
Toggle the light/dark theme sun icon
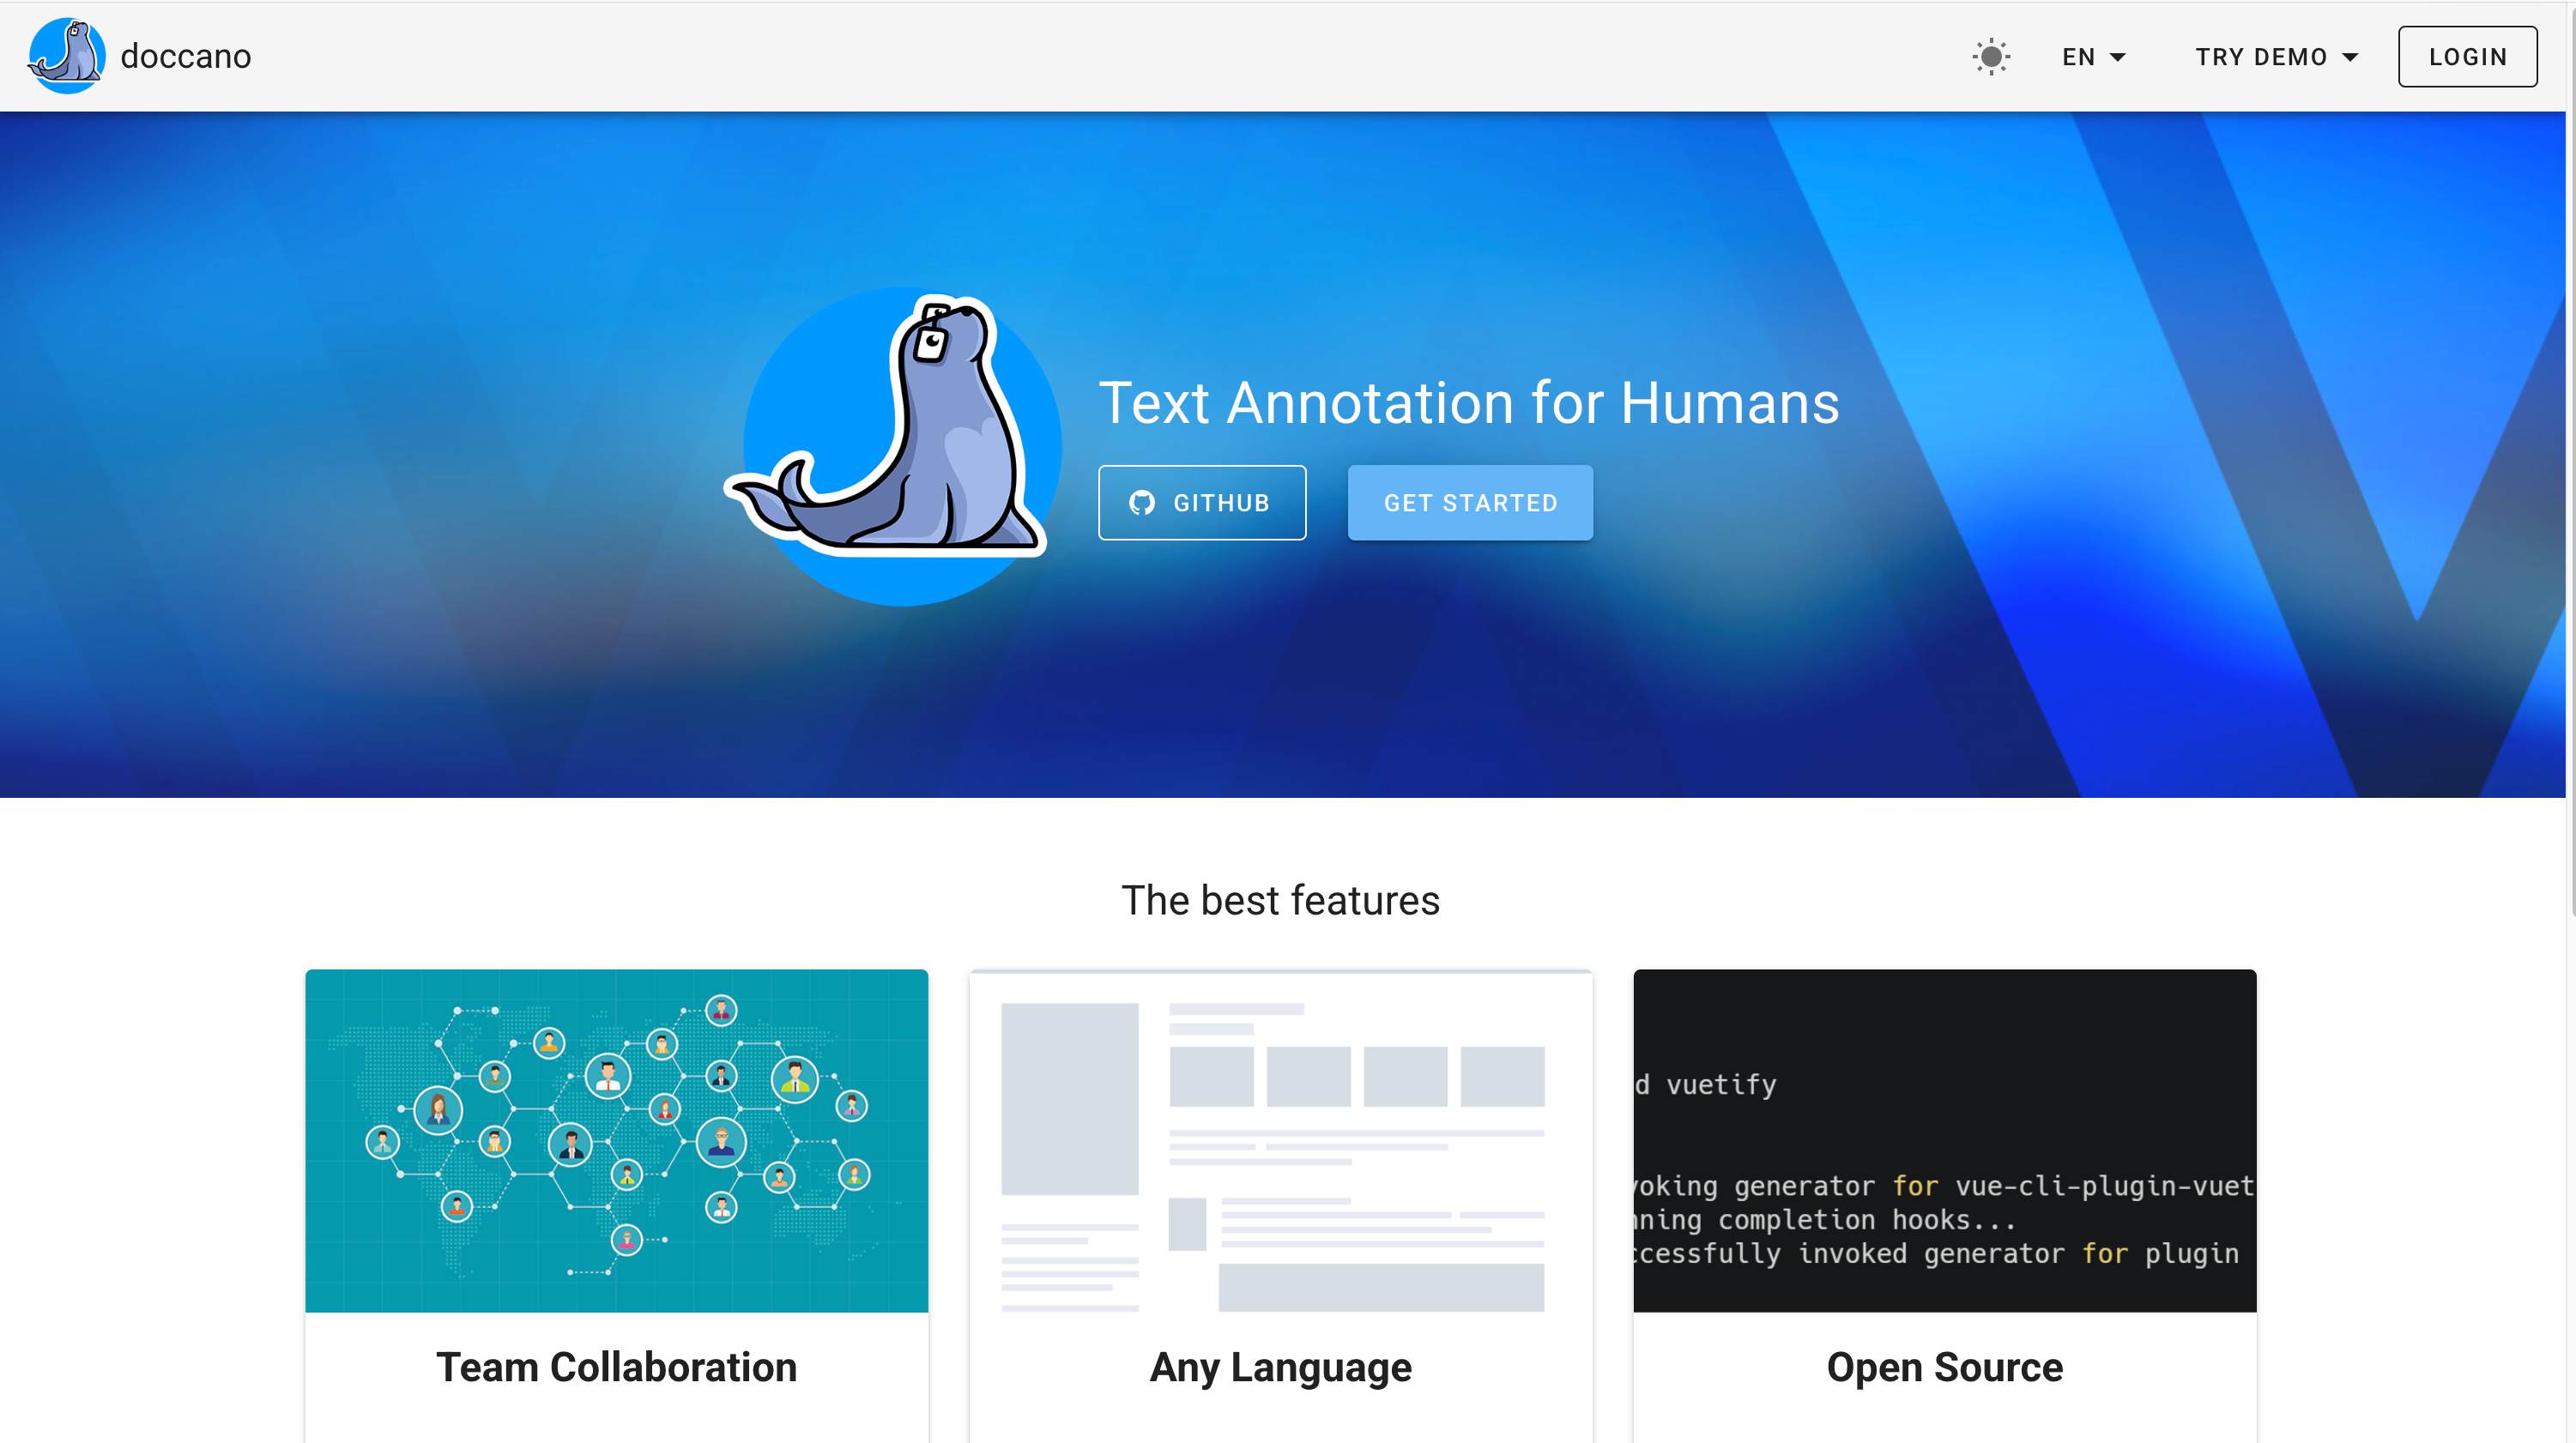click(x=1991, y=57)
